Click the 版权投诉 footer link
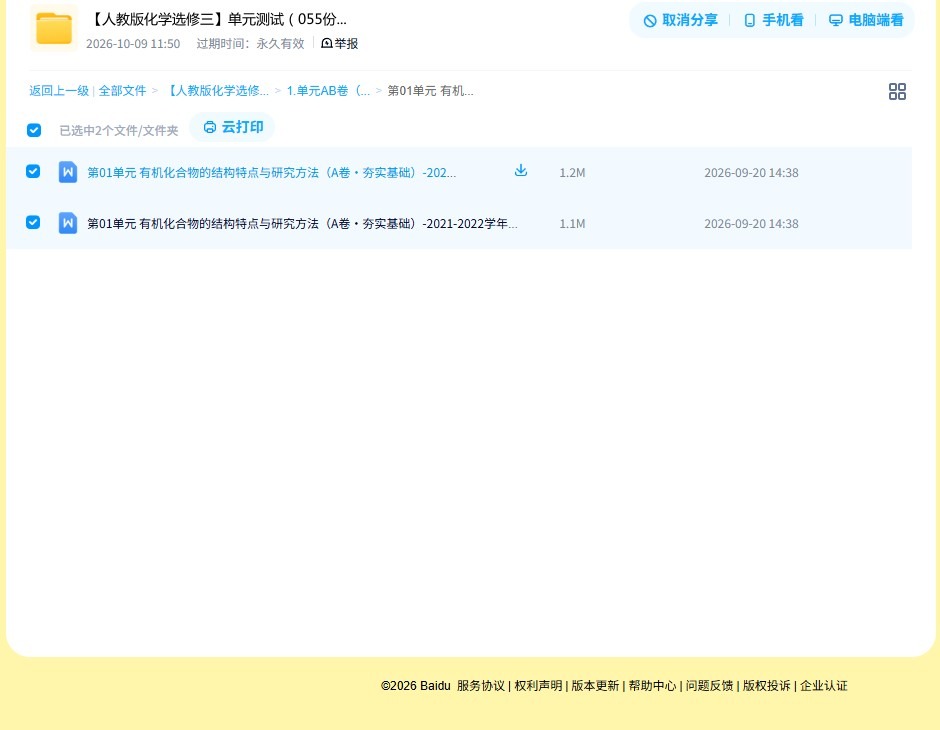The height and width of the screenshot is (730, 940). 767,686
